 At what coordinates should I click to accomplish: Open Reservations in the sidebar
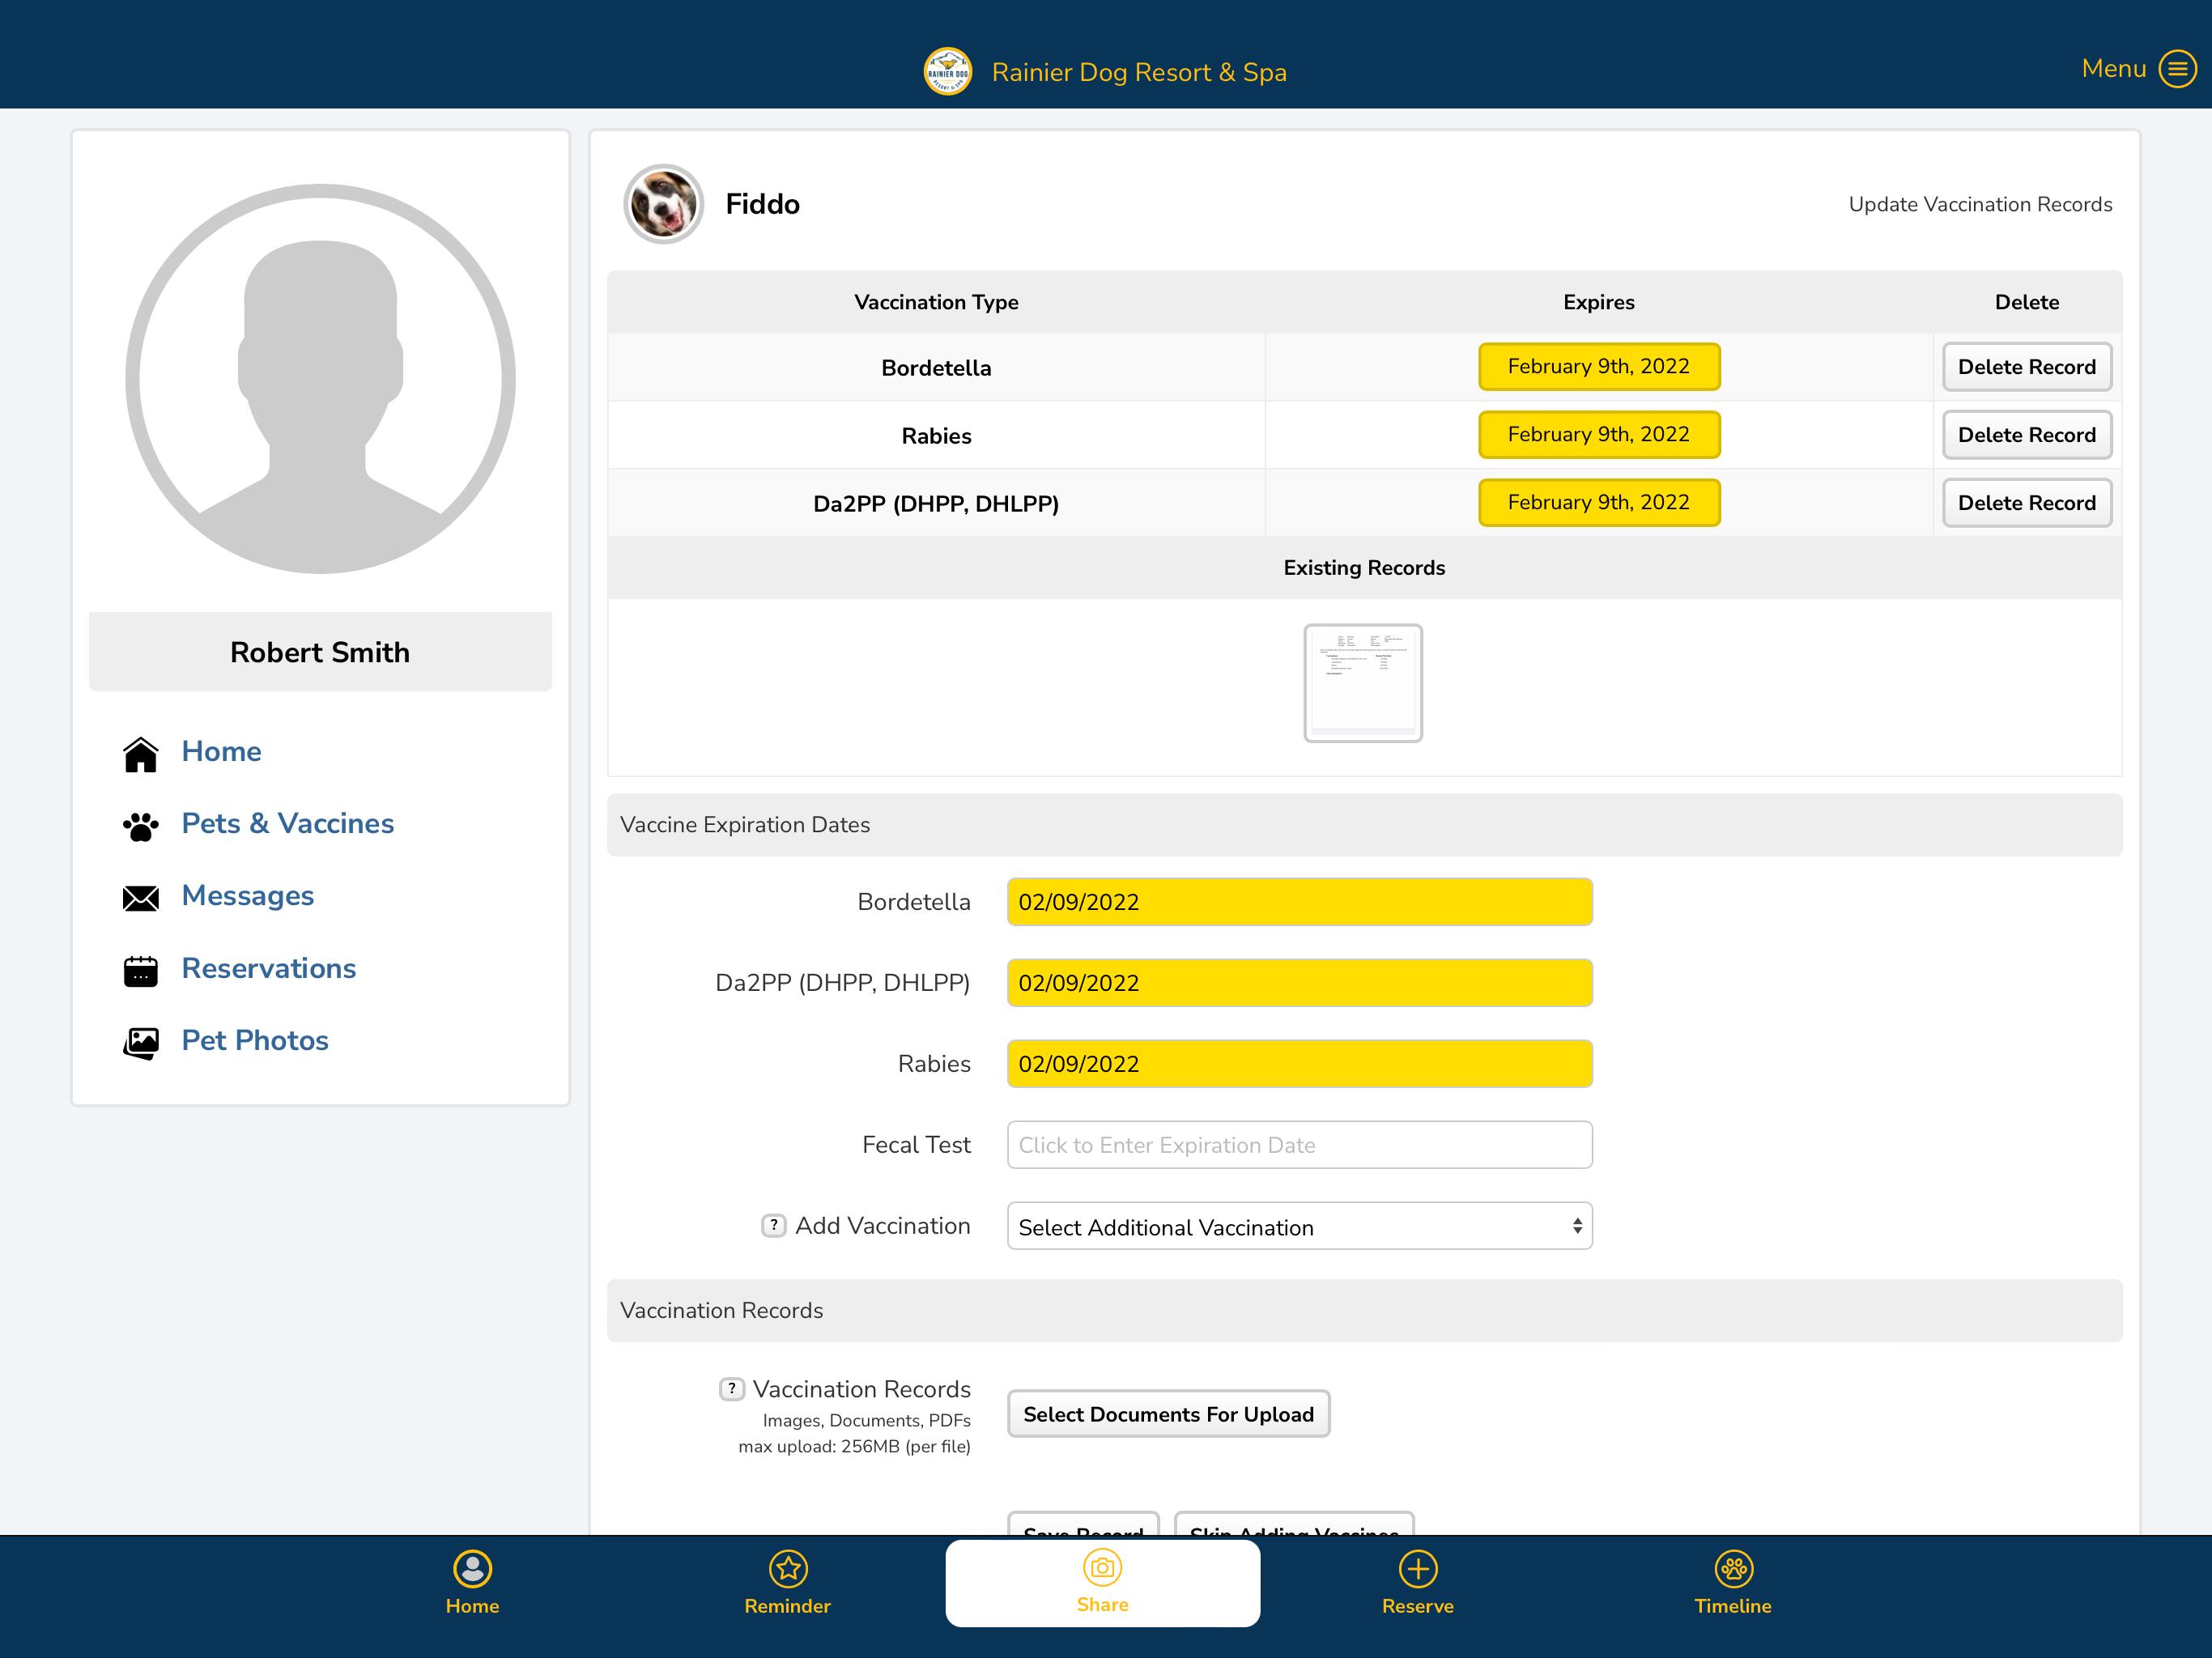[269, 968]
